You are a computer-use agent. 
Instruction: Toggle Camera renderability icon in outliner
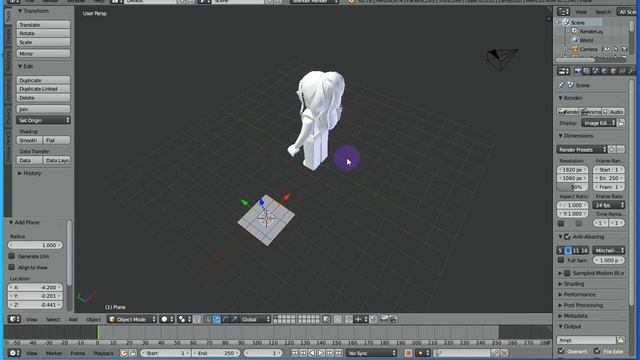[624, 49]
